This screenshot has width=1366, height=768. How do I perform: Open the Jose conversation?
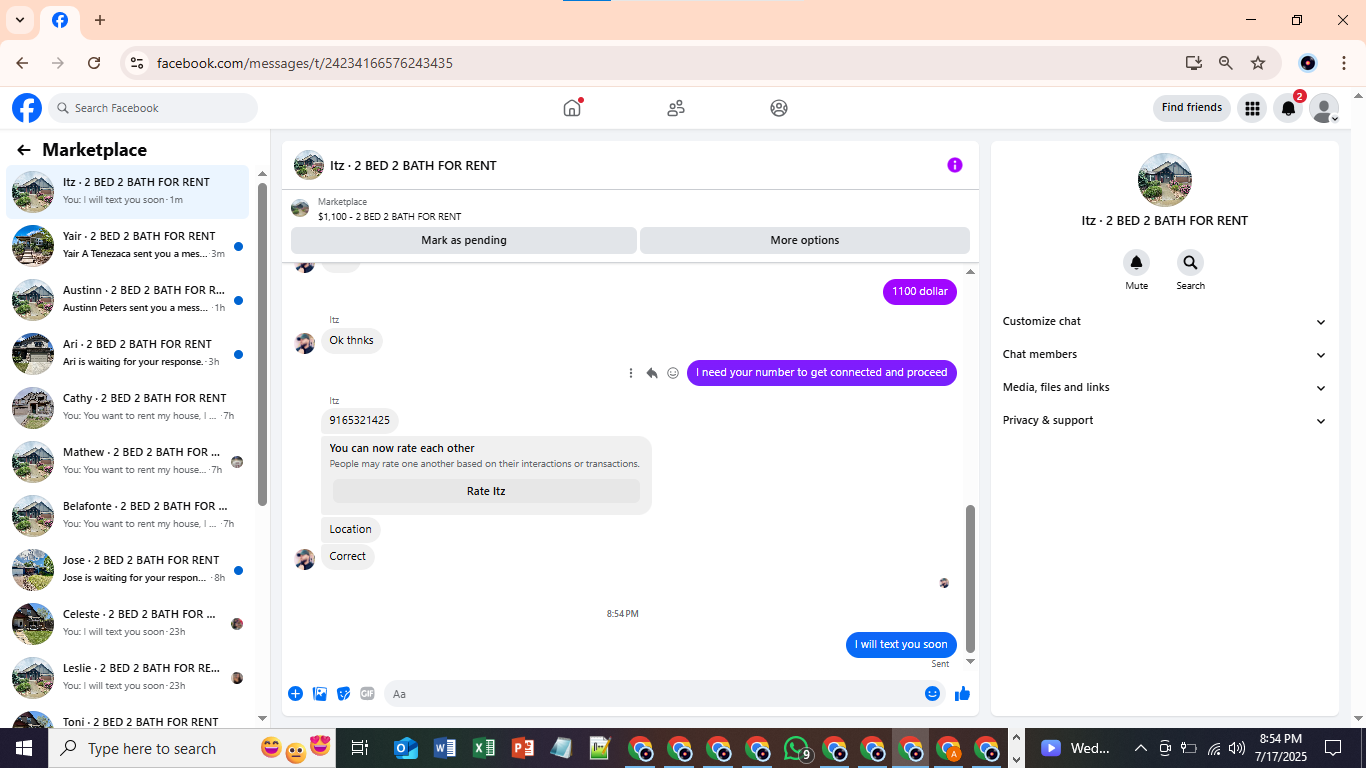pyautogui.click(x=128, y=569)
